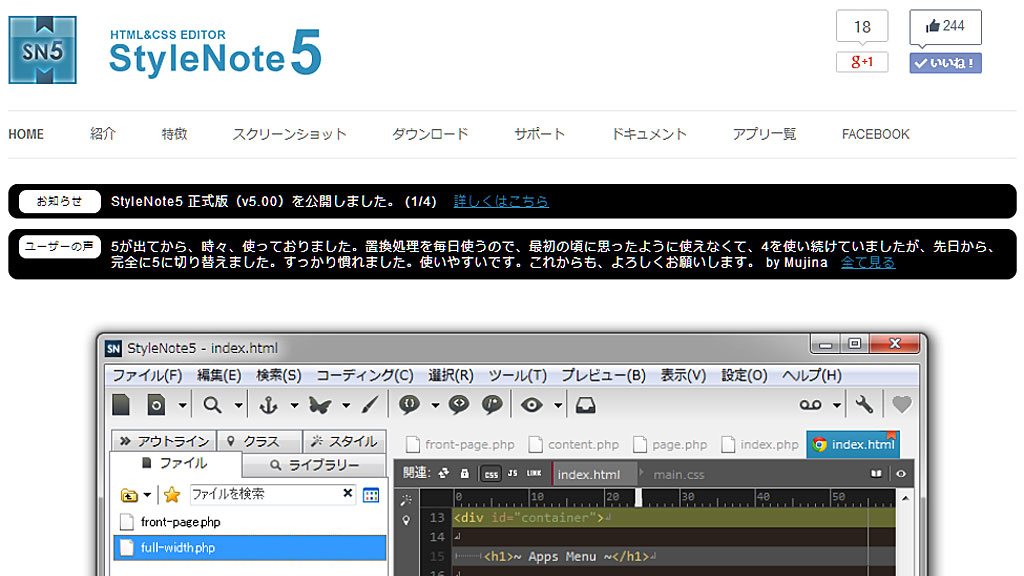Screen dimensions: 1024x576
Task: Switch to the ファイル panel tab
Action: (x=175, y=464)
